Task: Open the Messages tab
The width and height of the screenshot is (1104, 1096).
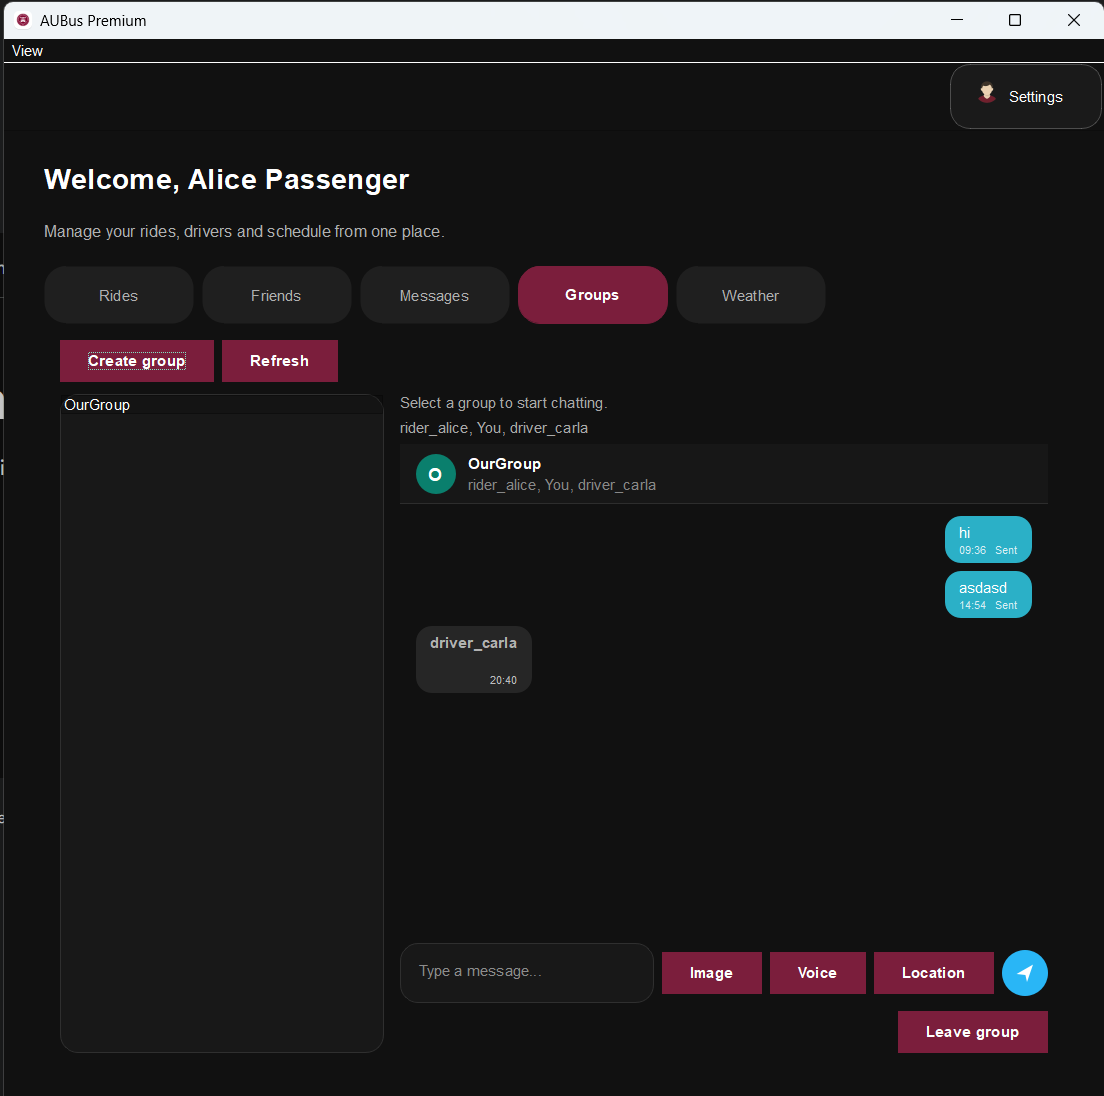Action: pyautogui.click(x=434, y=295)
